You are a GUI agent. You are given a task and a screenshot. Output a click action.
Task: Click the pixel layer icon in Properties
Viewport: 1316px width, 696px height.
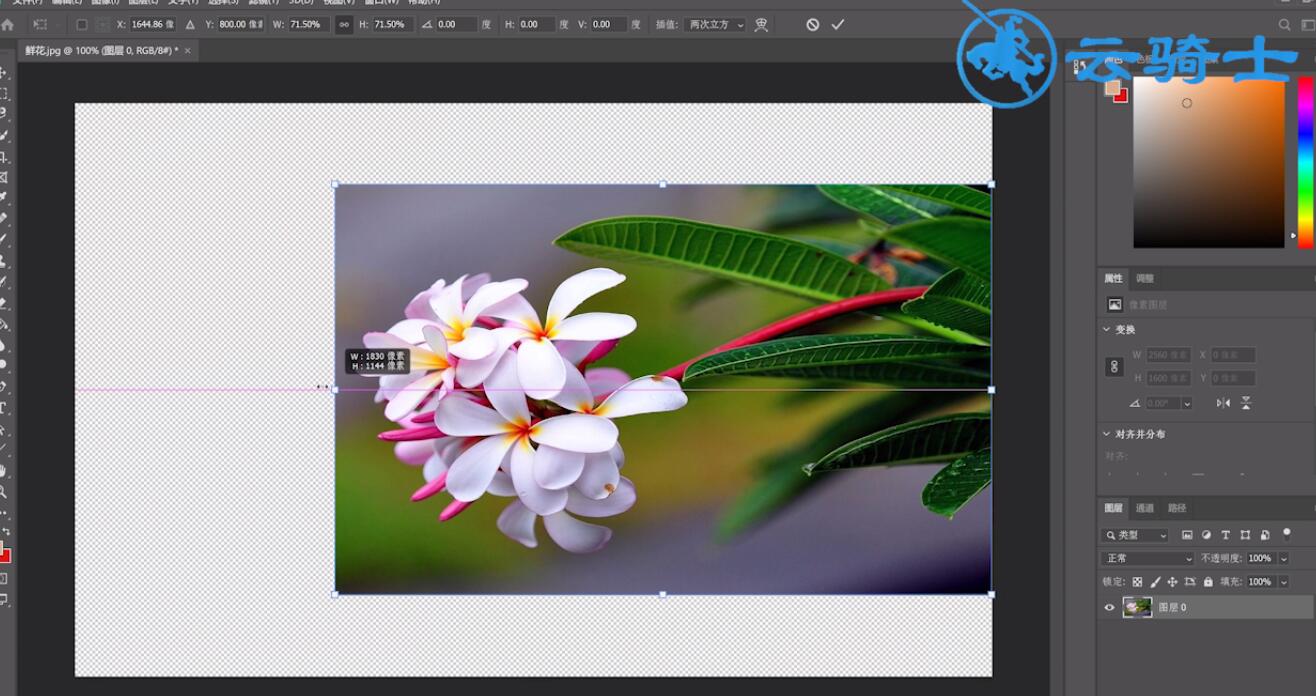1115,304
